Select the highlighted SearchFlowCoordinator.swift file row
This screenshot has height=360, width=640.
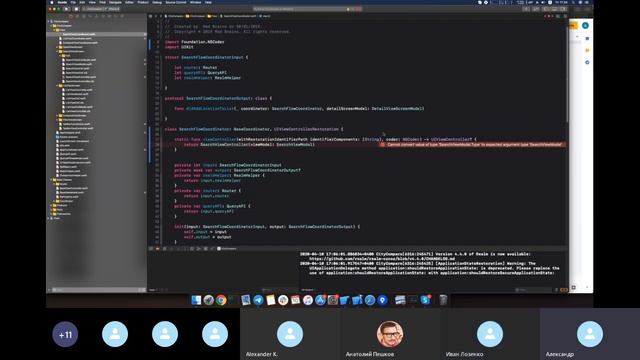(96, 34)
